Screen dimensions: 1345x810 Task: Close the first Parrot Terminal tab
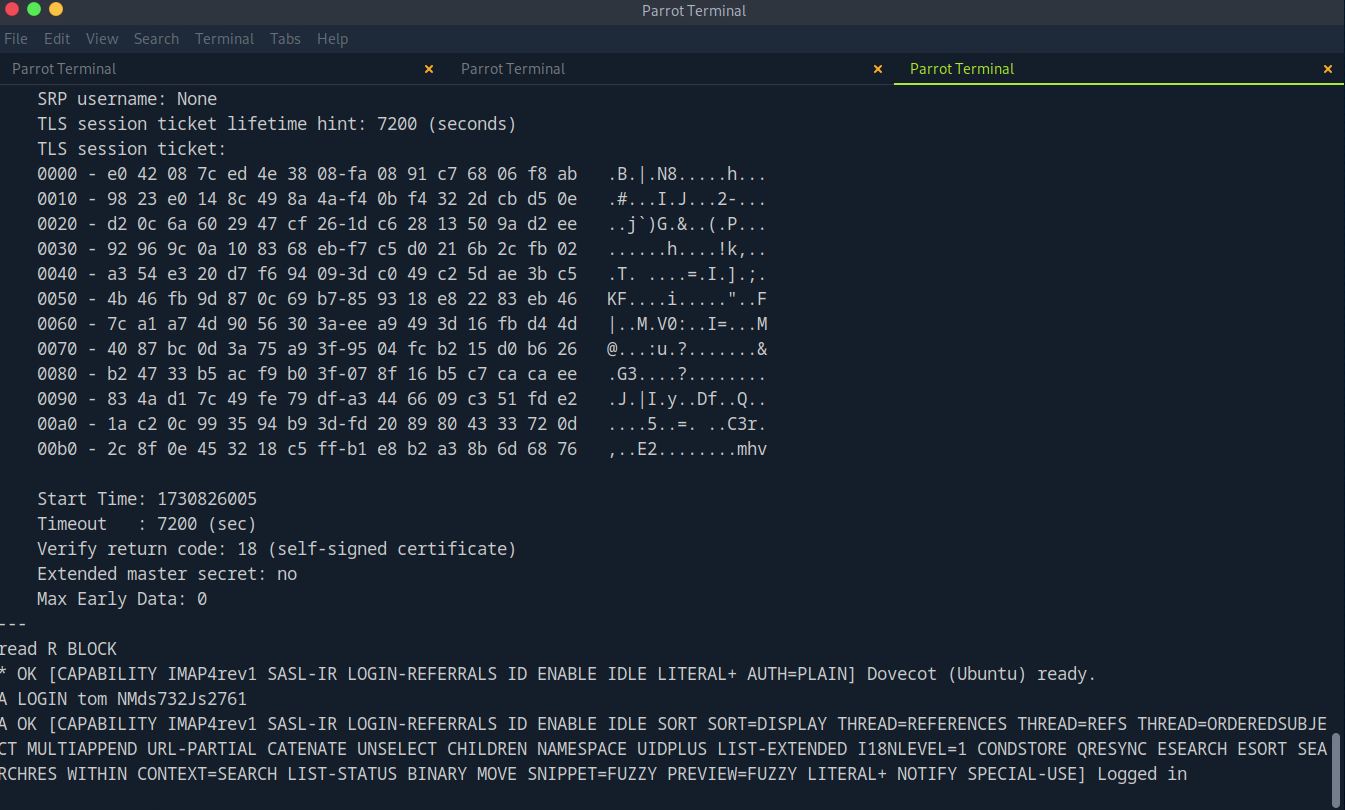click(x=429, y=69)
